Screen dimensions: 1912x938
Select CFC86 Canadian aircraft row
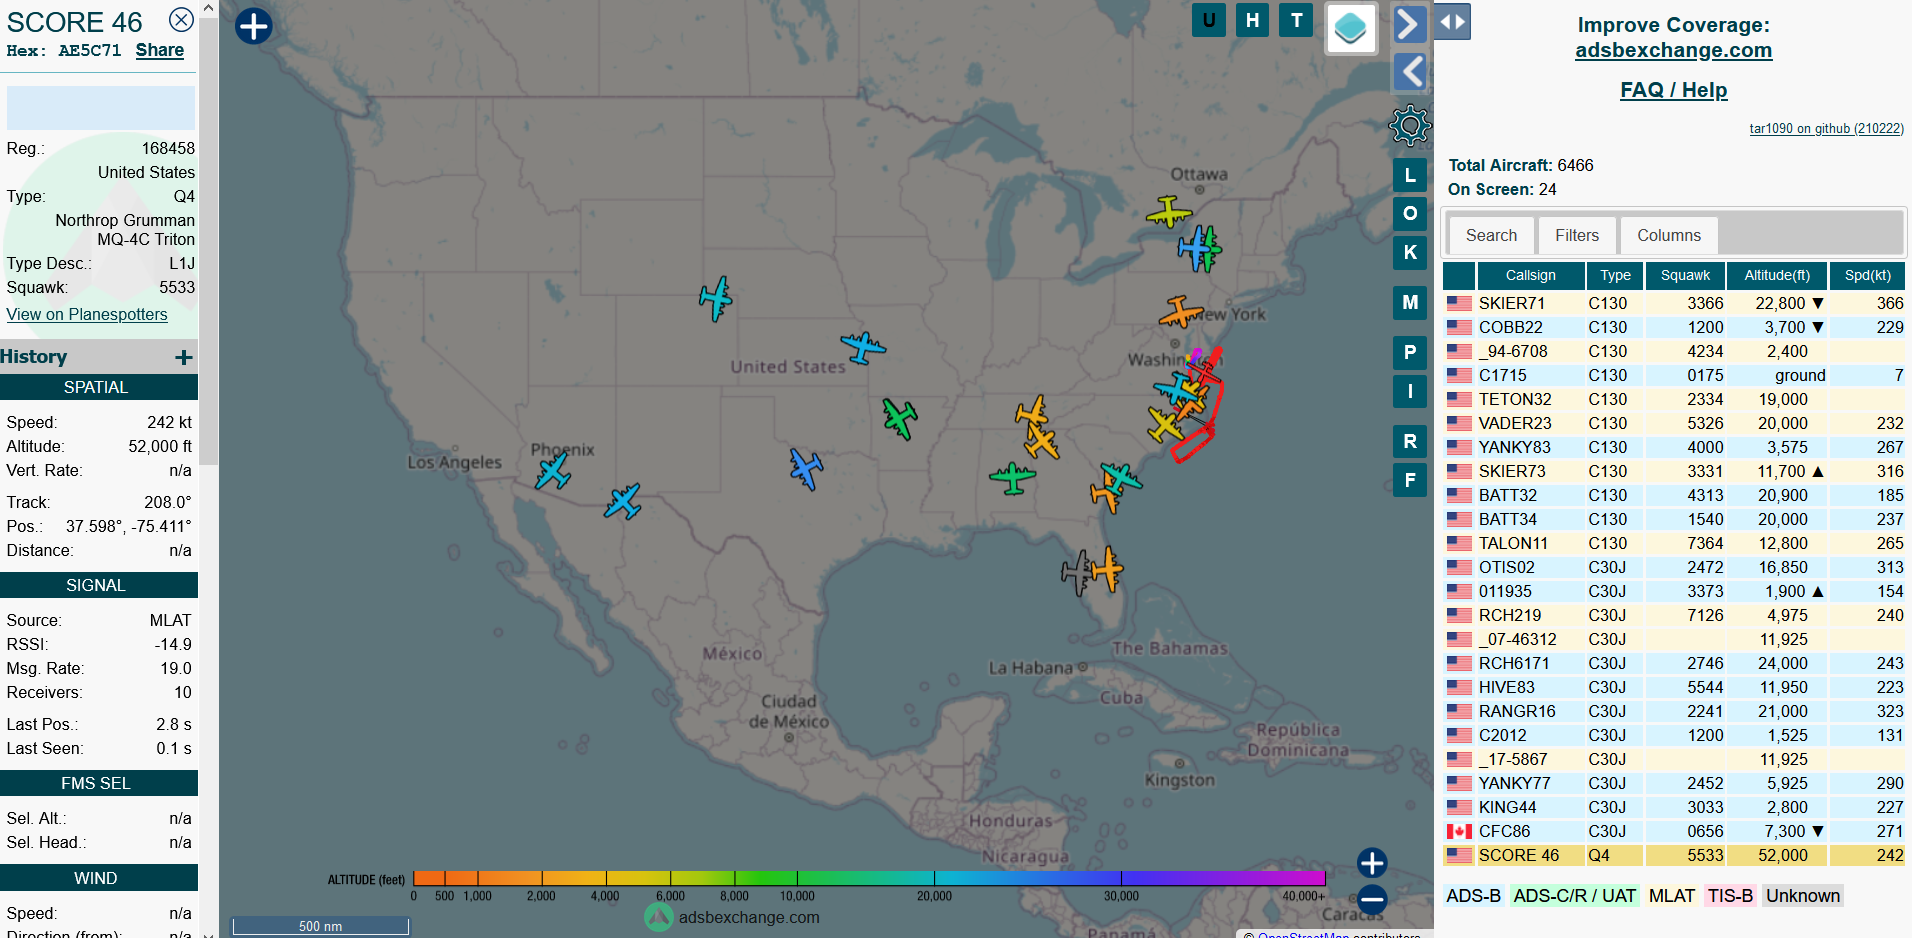[1674, 831]
